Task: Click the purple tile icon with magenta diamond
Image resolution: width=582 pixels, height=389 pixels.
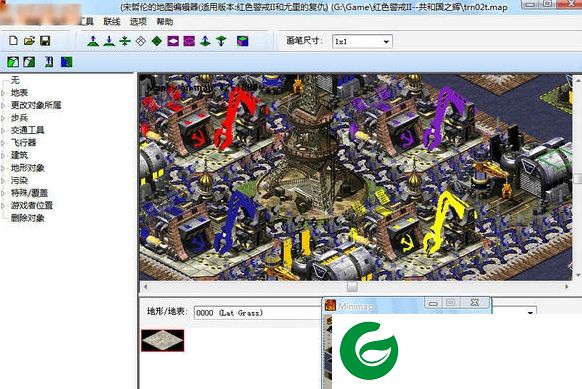Action: click(x=189, y=41)
